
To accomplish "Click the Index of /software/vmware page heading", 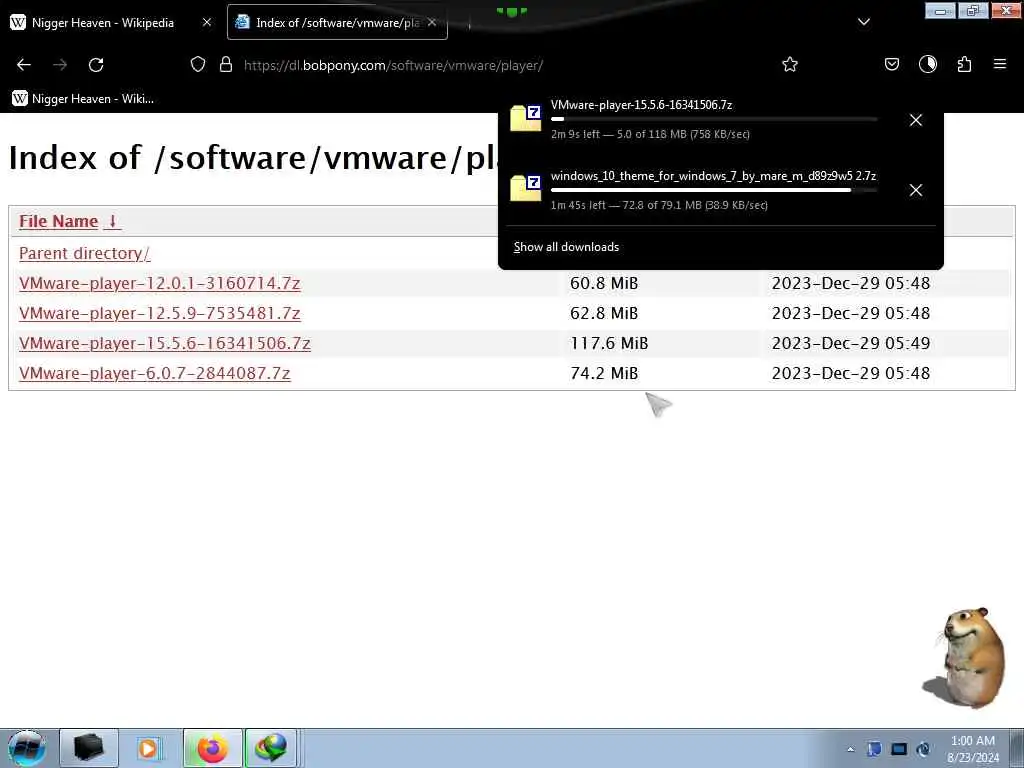I will click(253, 158).
